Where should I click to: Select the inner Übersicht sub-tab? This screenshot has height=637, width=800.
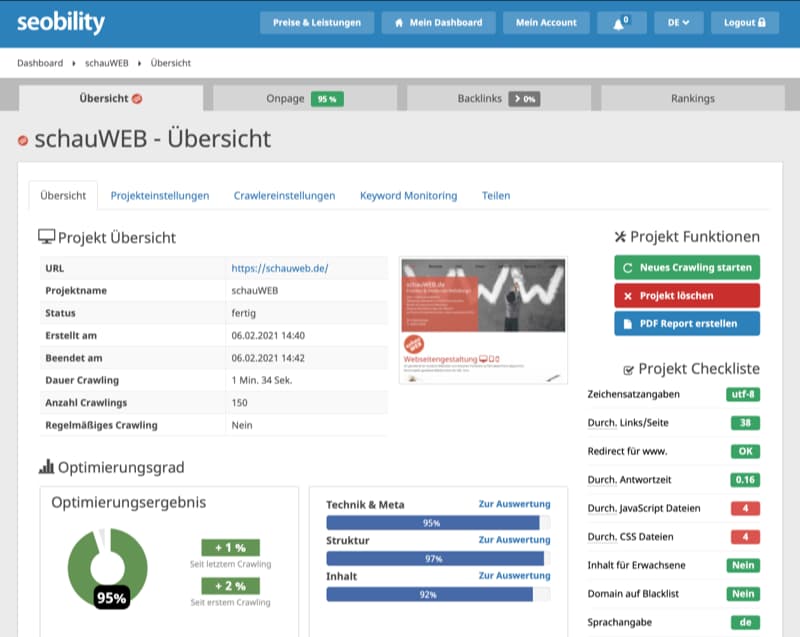pos(63,195)
